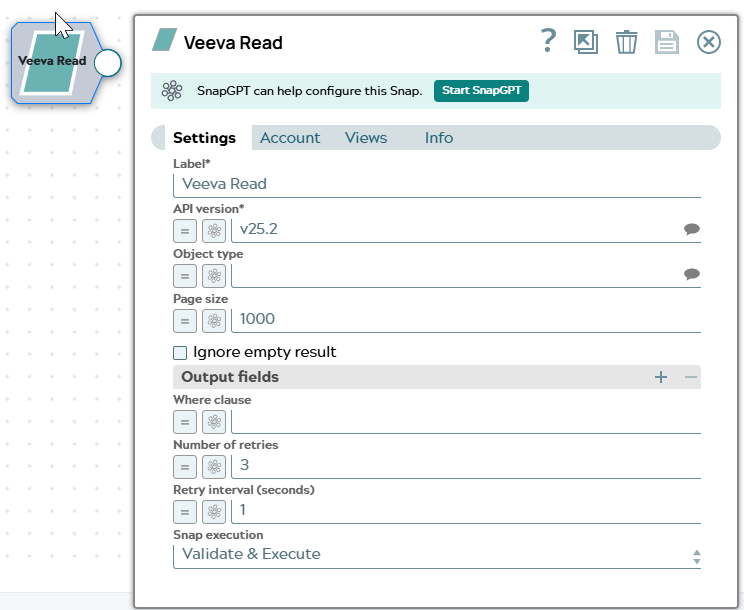Click the pop-out dialog icon

coord(586,42)
